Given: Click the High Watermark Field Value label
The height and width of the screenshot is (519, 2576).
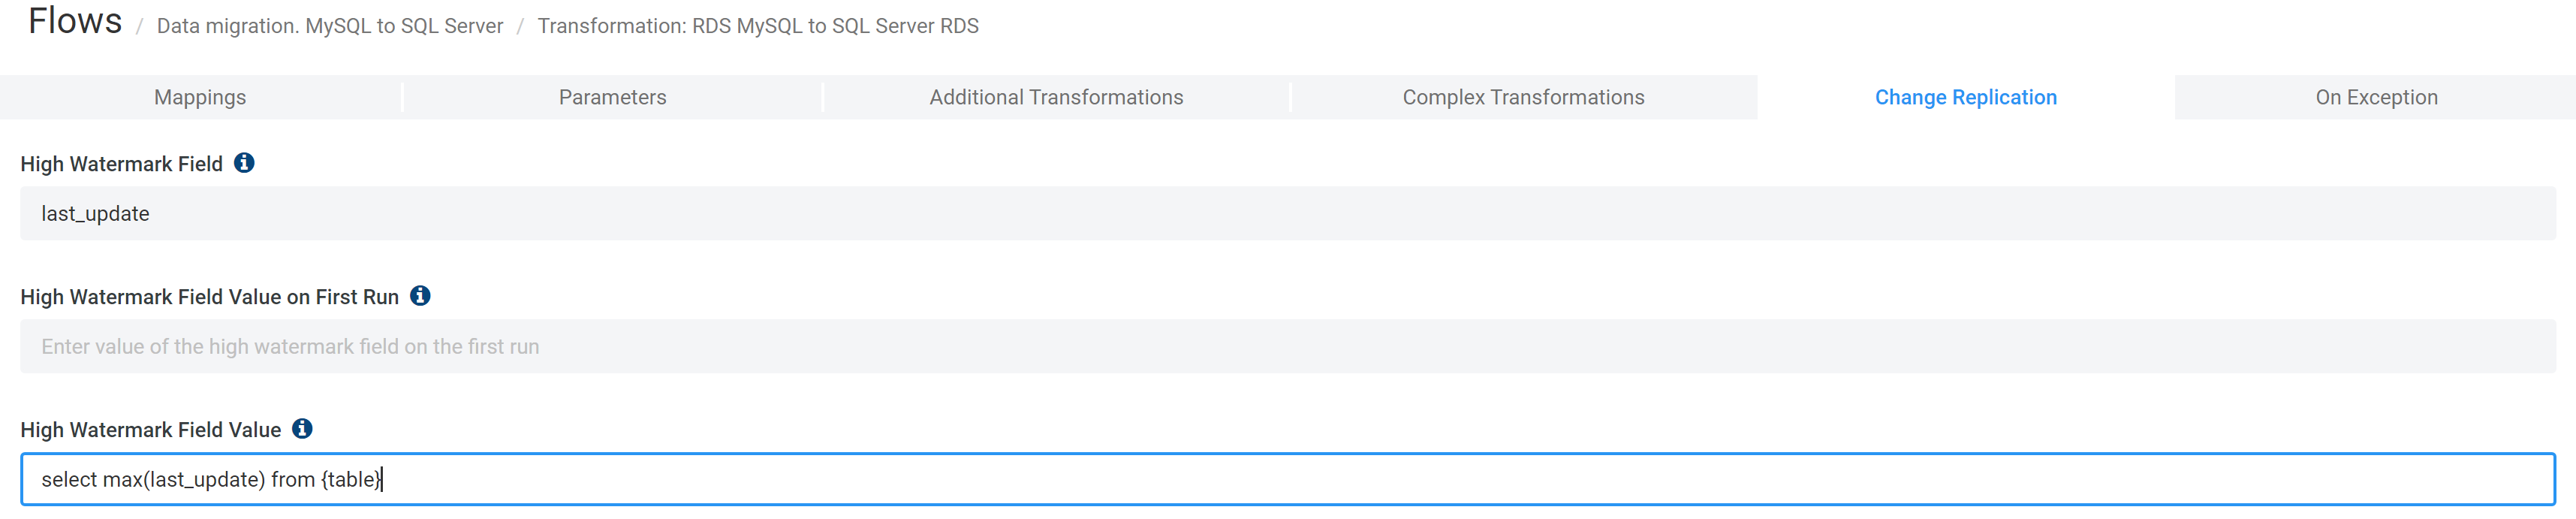Looking at the screenshot, I should [x=150, y=430].
